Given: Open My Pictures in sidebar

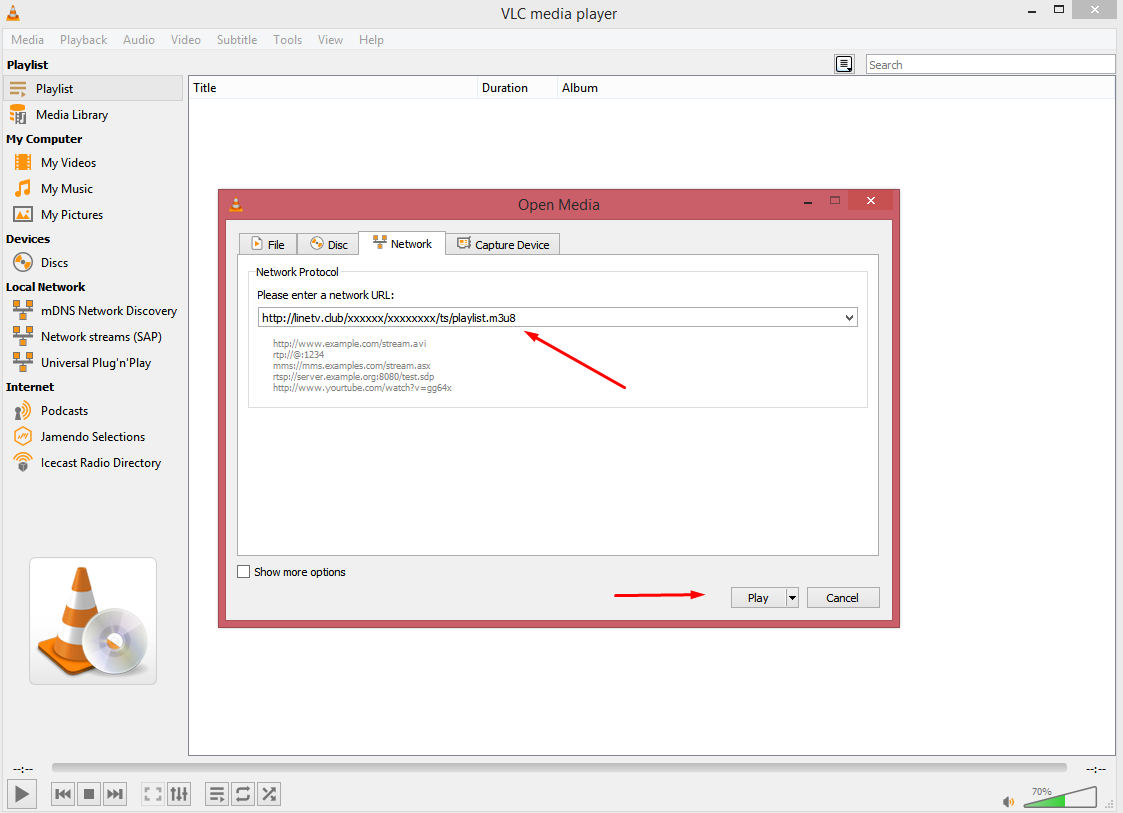Looking at the screenshot, I should (93, 214).
